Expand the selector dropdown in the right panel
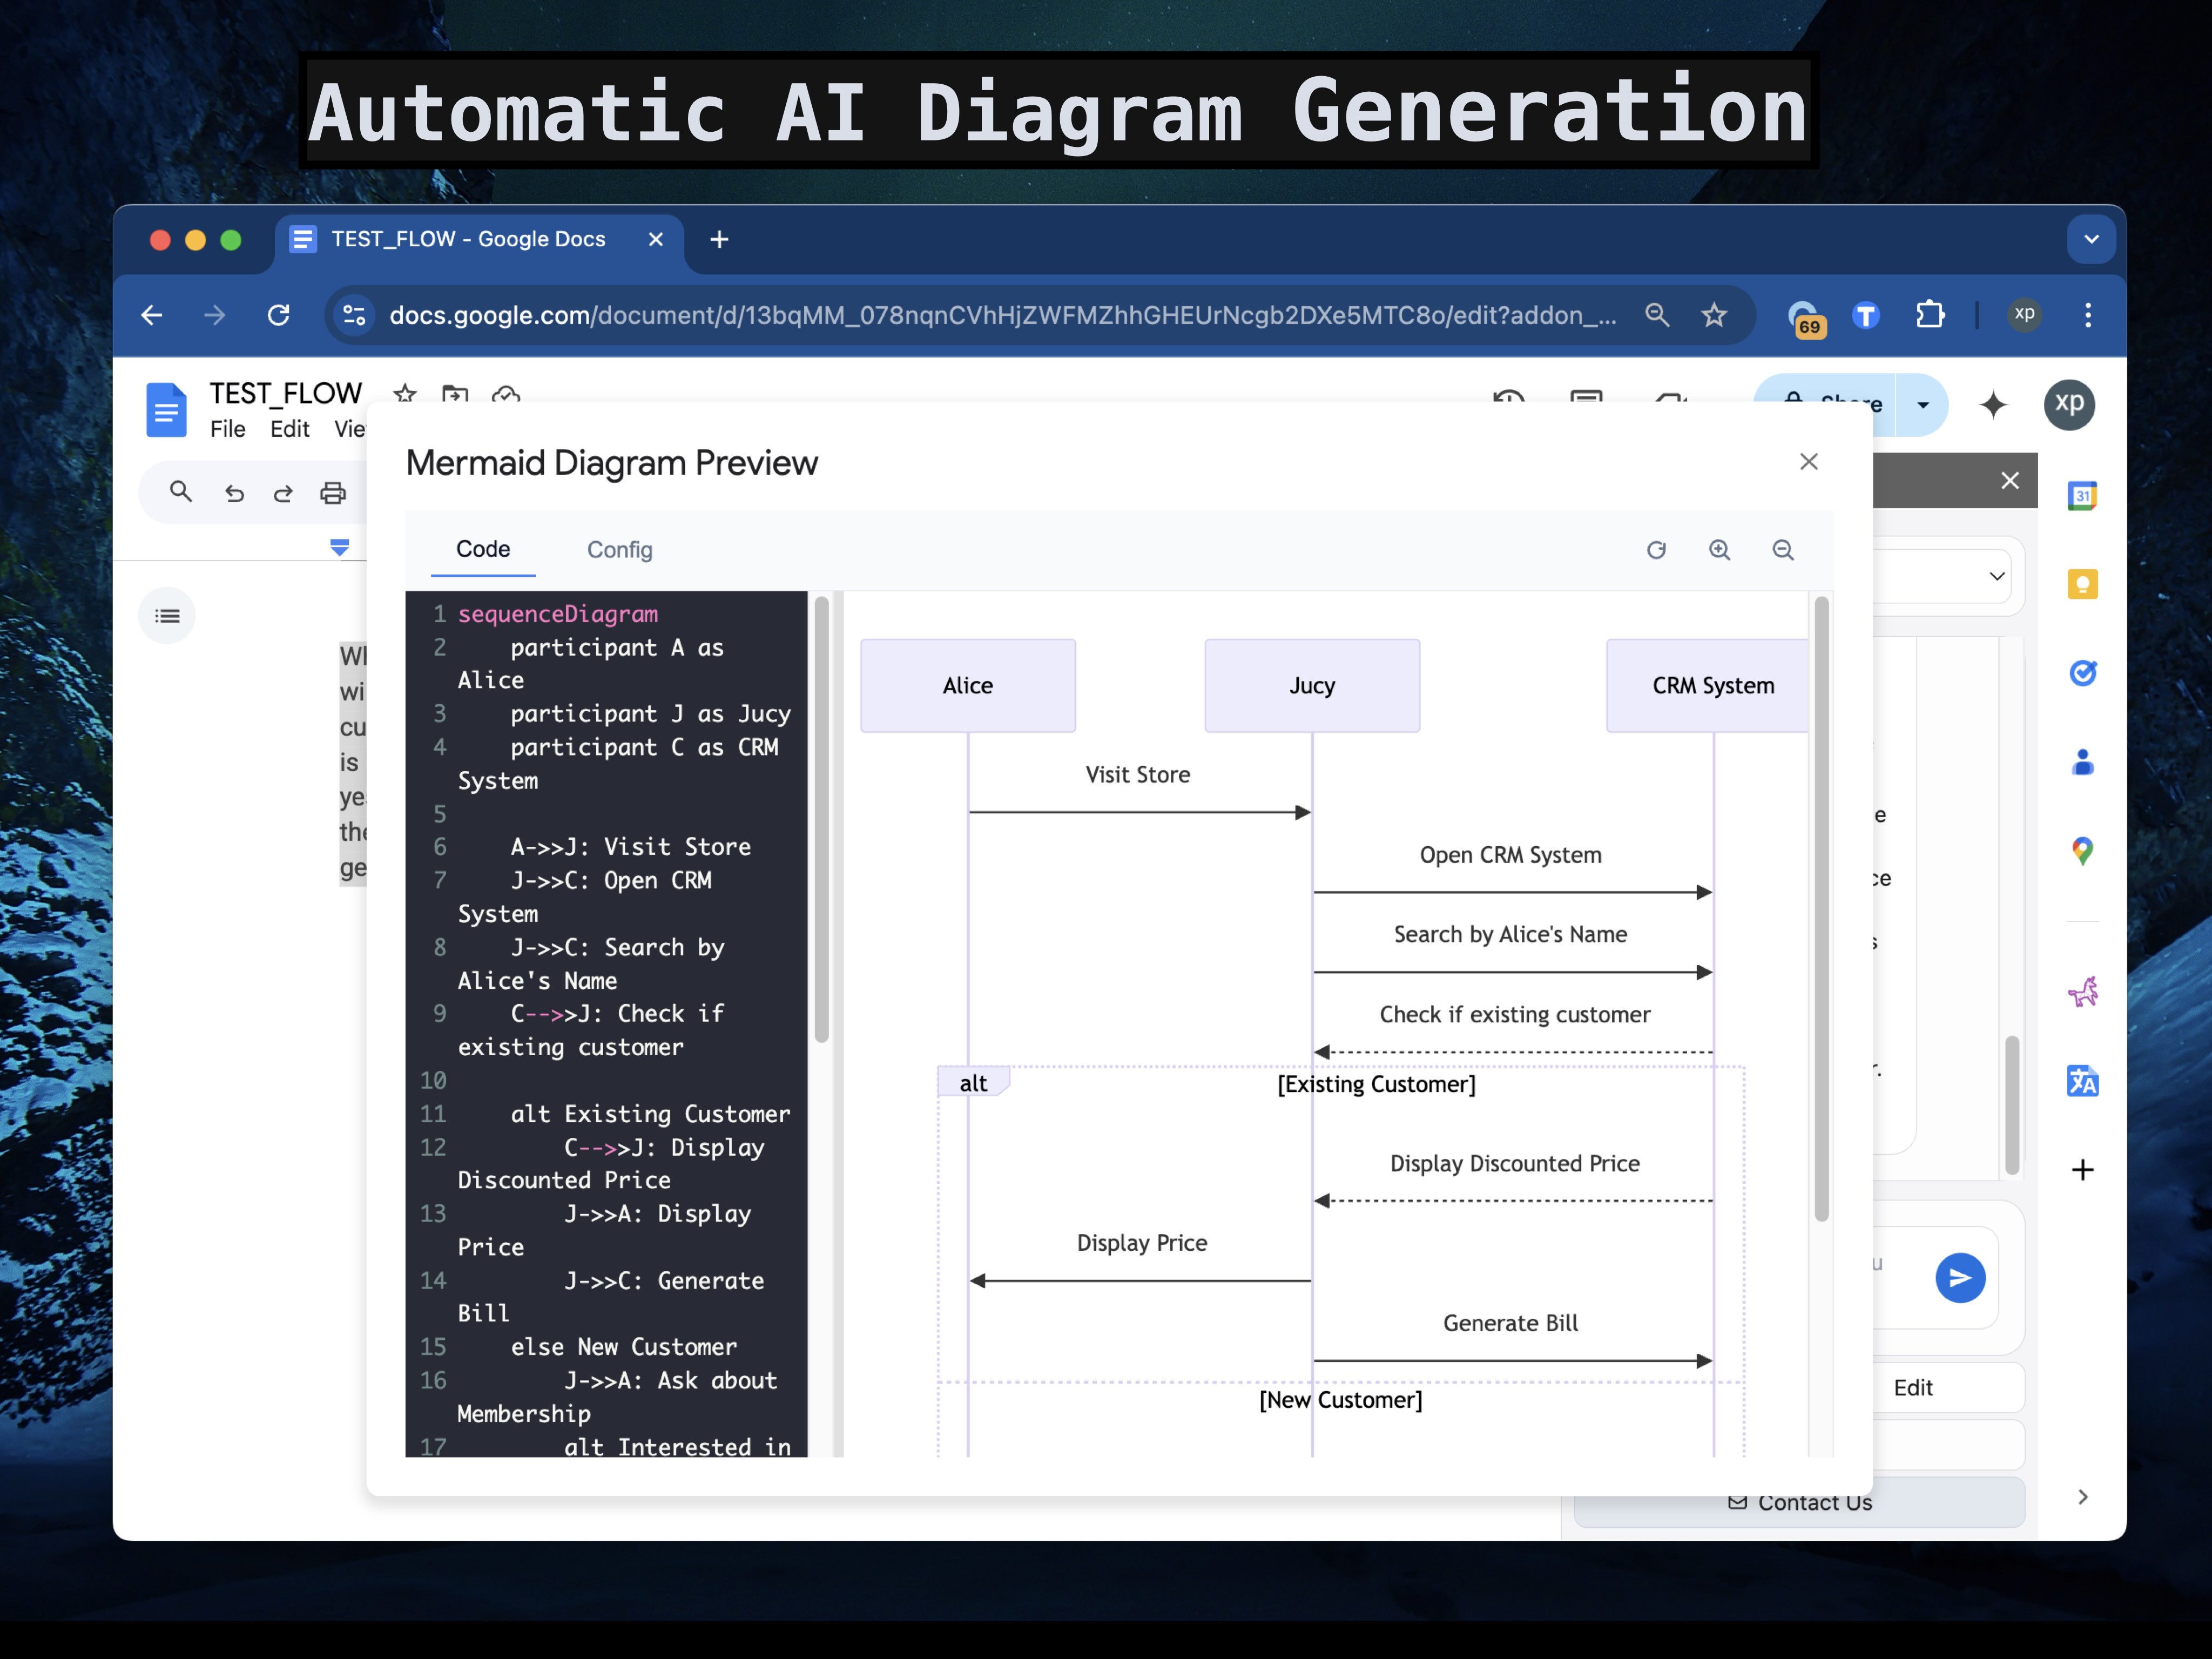This screenshot has height=1659, width=2212. coord(1996,576)
